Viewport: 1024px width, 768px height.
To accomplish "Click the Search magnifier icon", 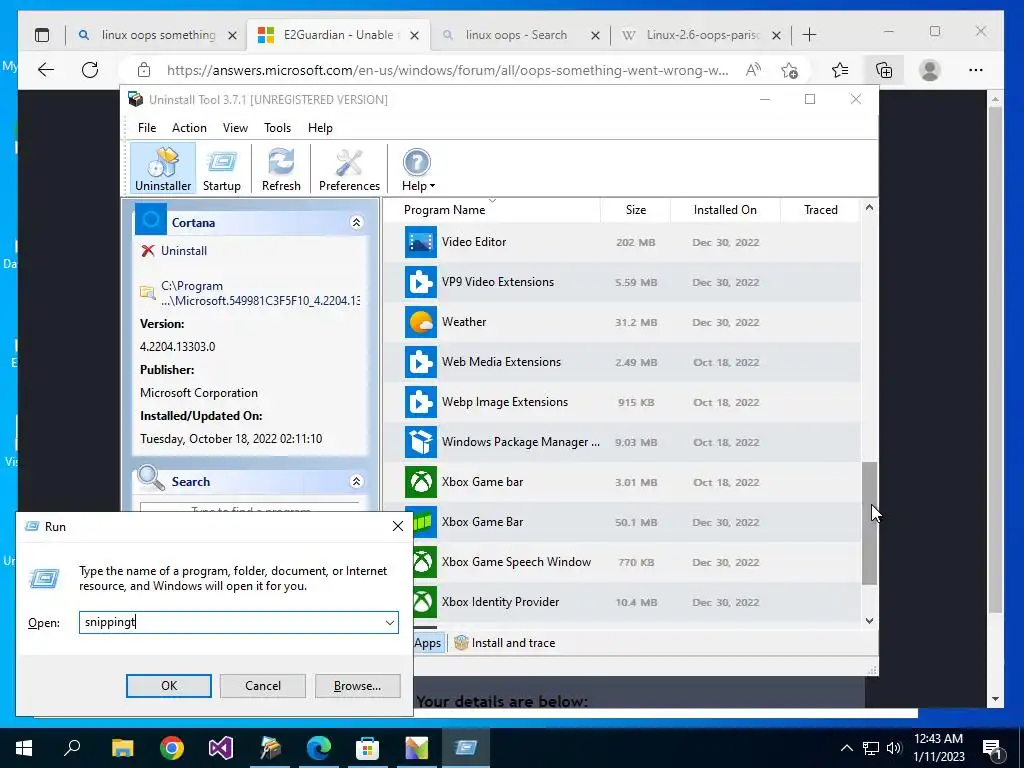I will coord(151,478).
